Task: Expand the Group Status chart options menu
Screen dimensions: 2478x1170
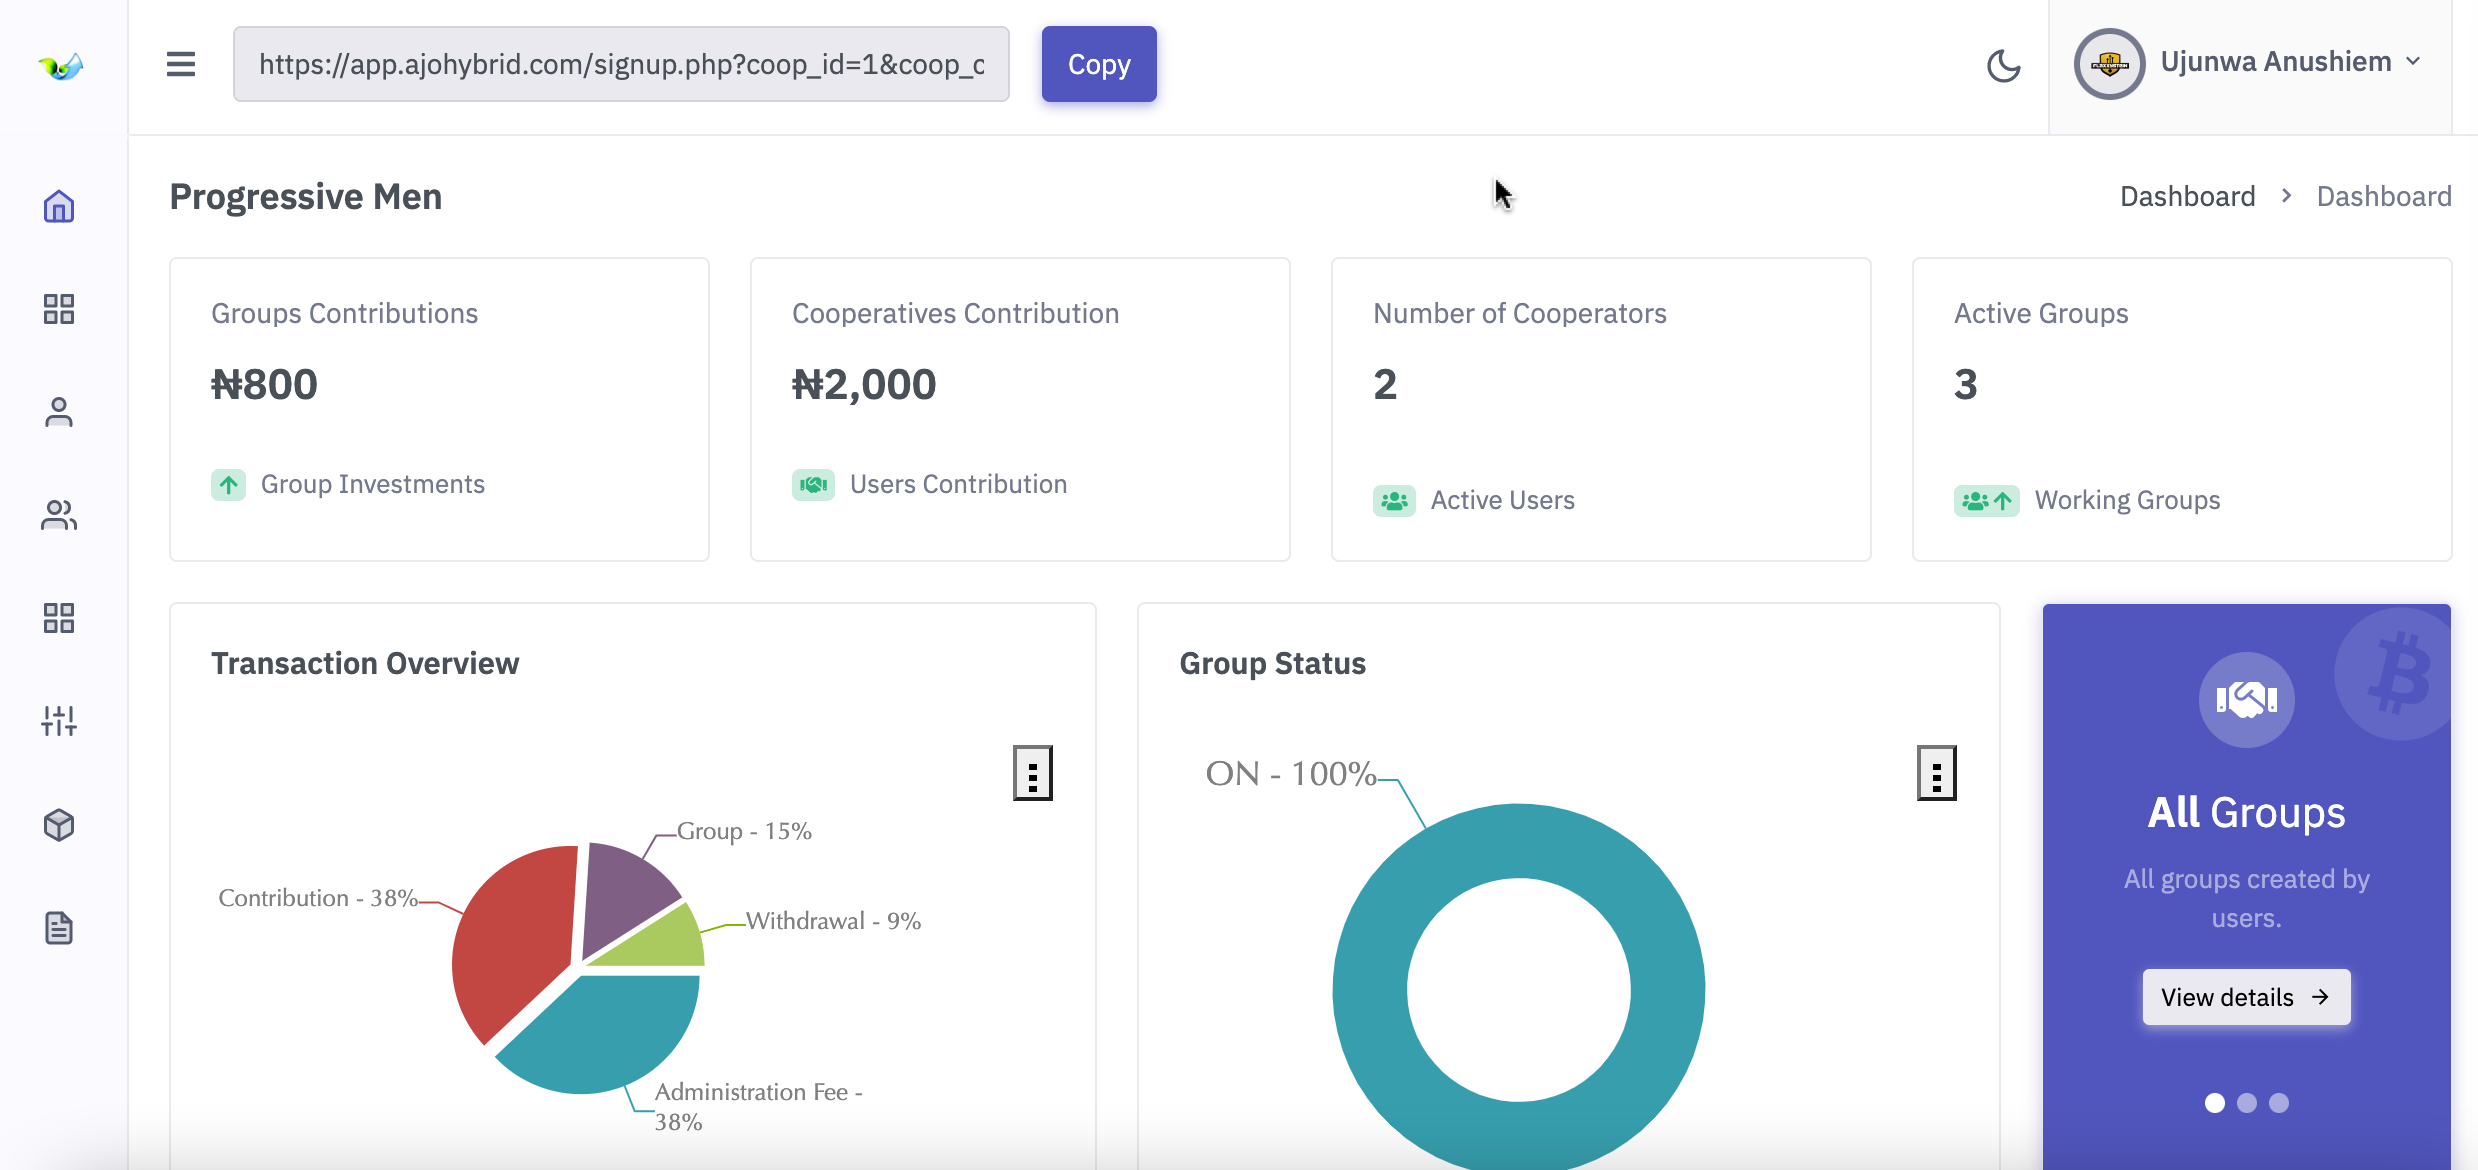Action: click(x=1934, y=773)
